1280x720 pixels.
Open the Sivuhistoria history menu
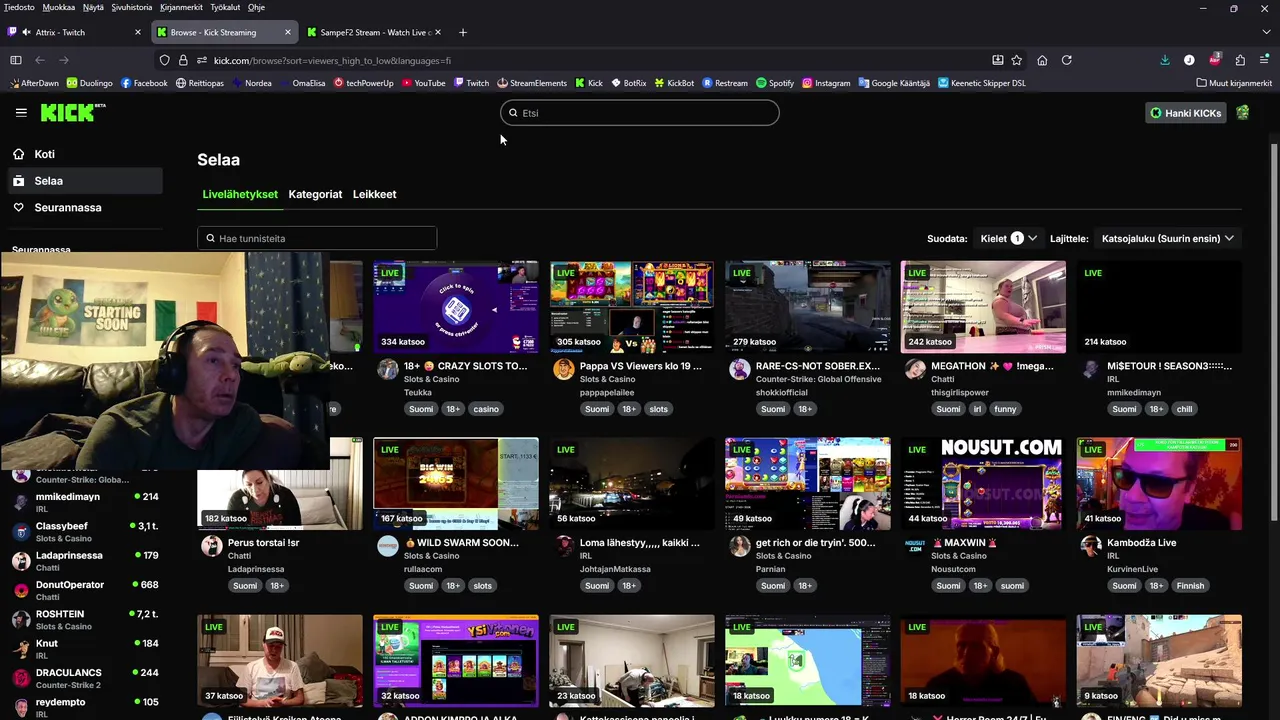[x=132, y=7]
